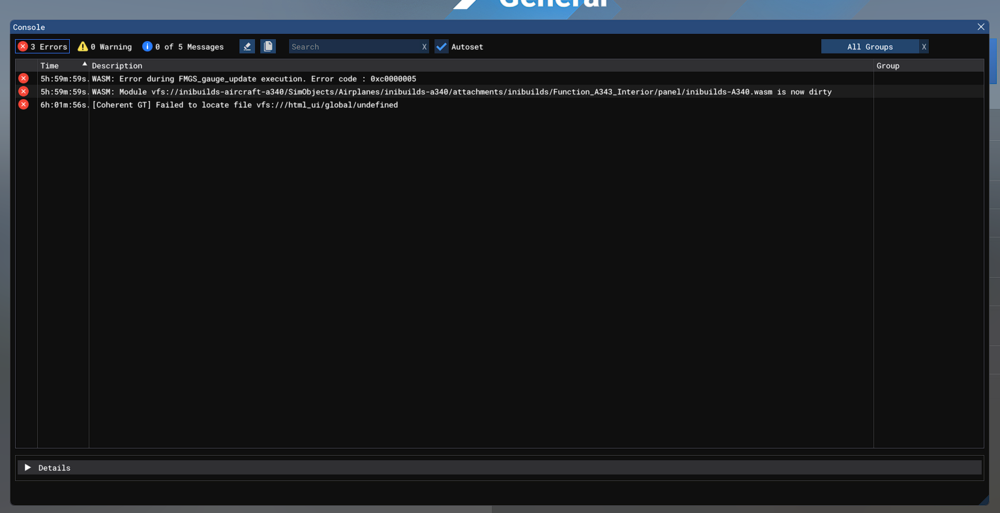
Task: Open the All Groups dropdown
Action: tap(869, 47)
